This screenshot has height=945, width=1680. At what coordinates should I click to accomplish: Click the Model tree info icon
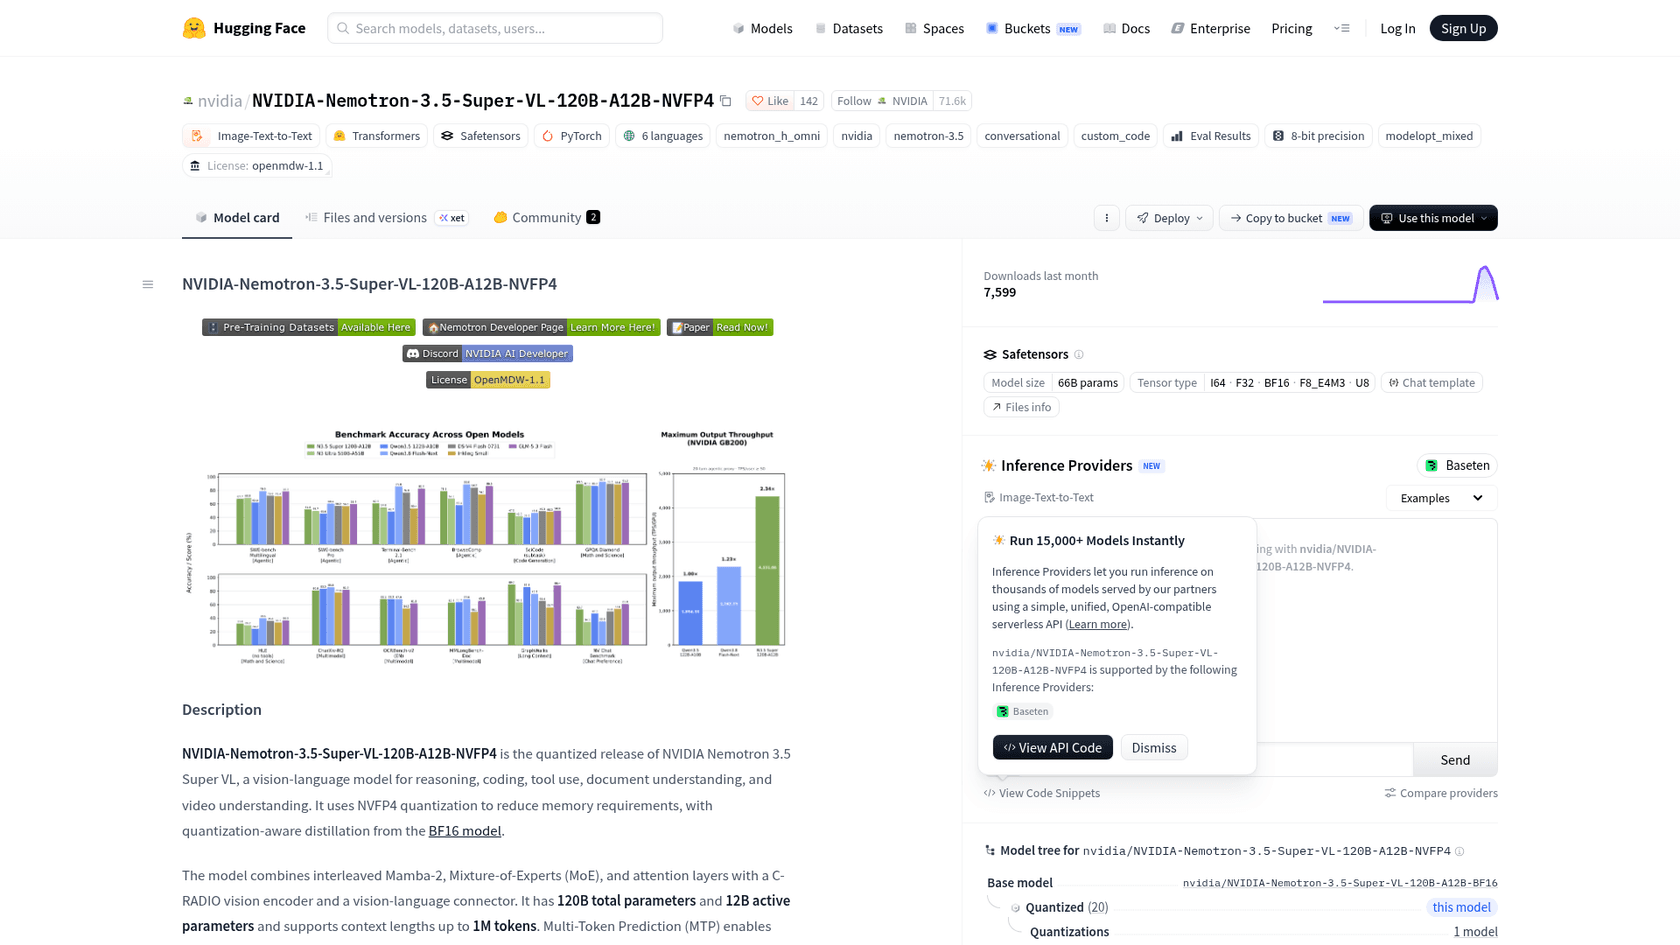tap(1460, 852)
